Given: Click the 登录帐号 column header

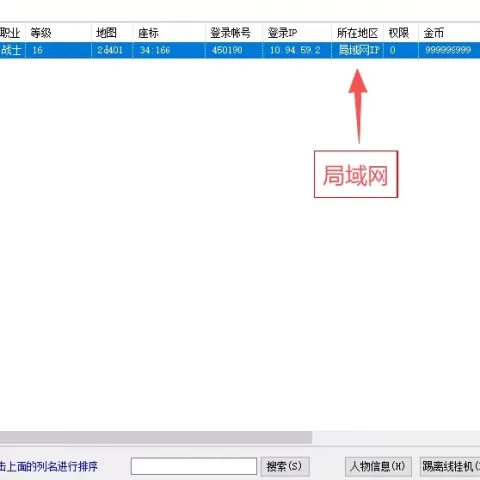Looking at the screenshot, I should [234, 33].
